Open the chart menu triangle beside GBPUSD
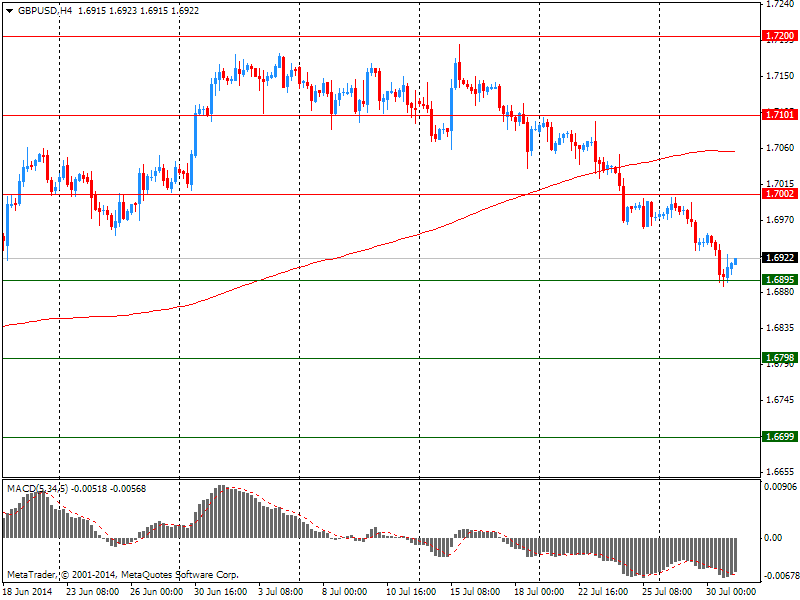 coord(10,11)
